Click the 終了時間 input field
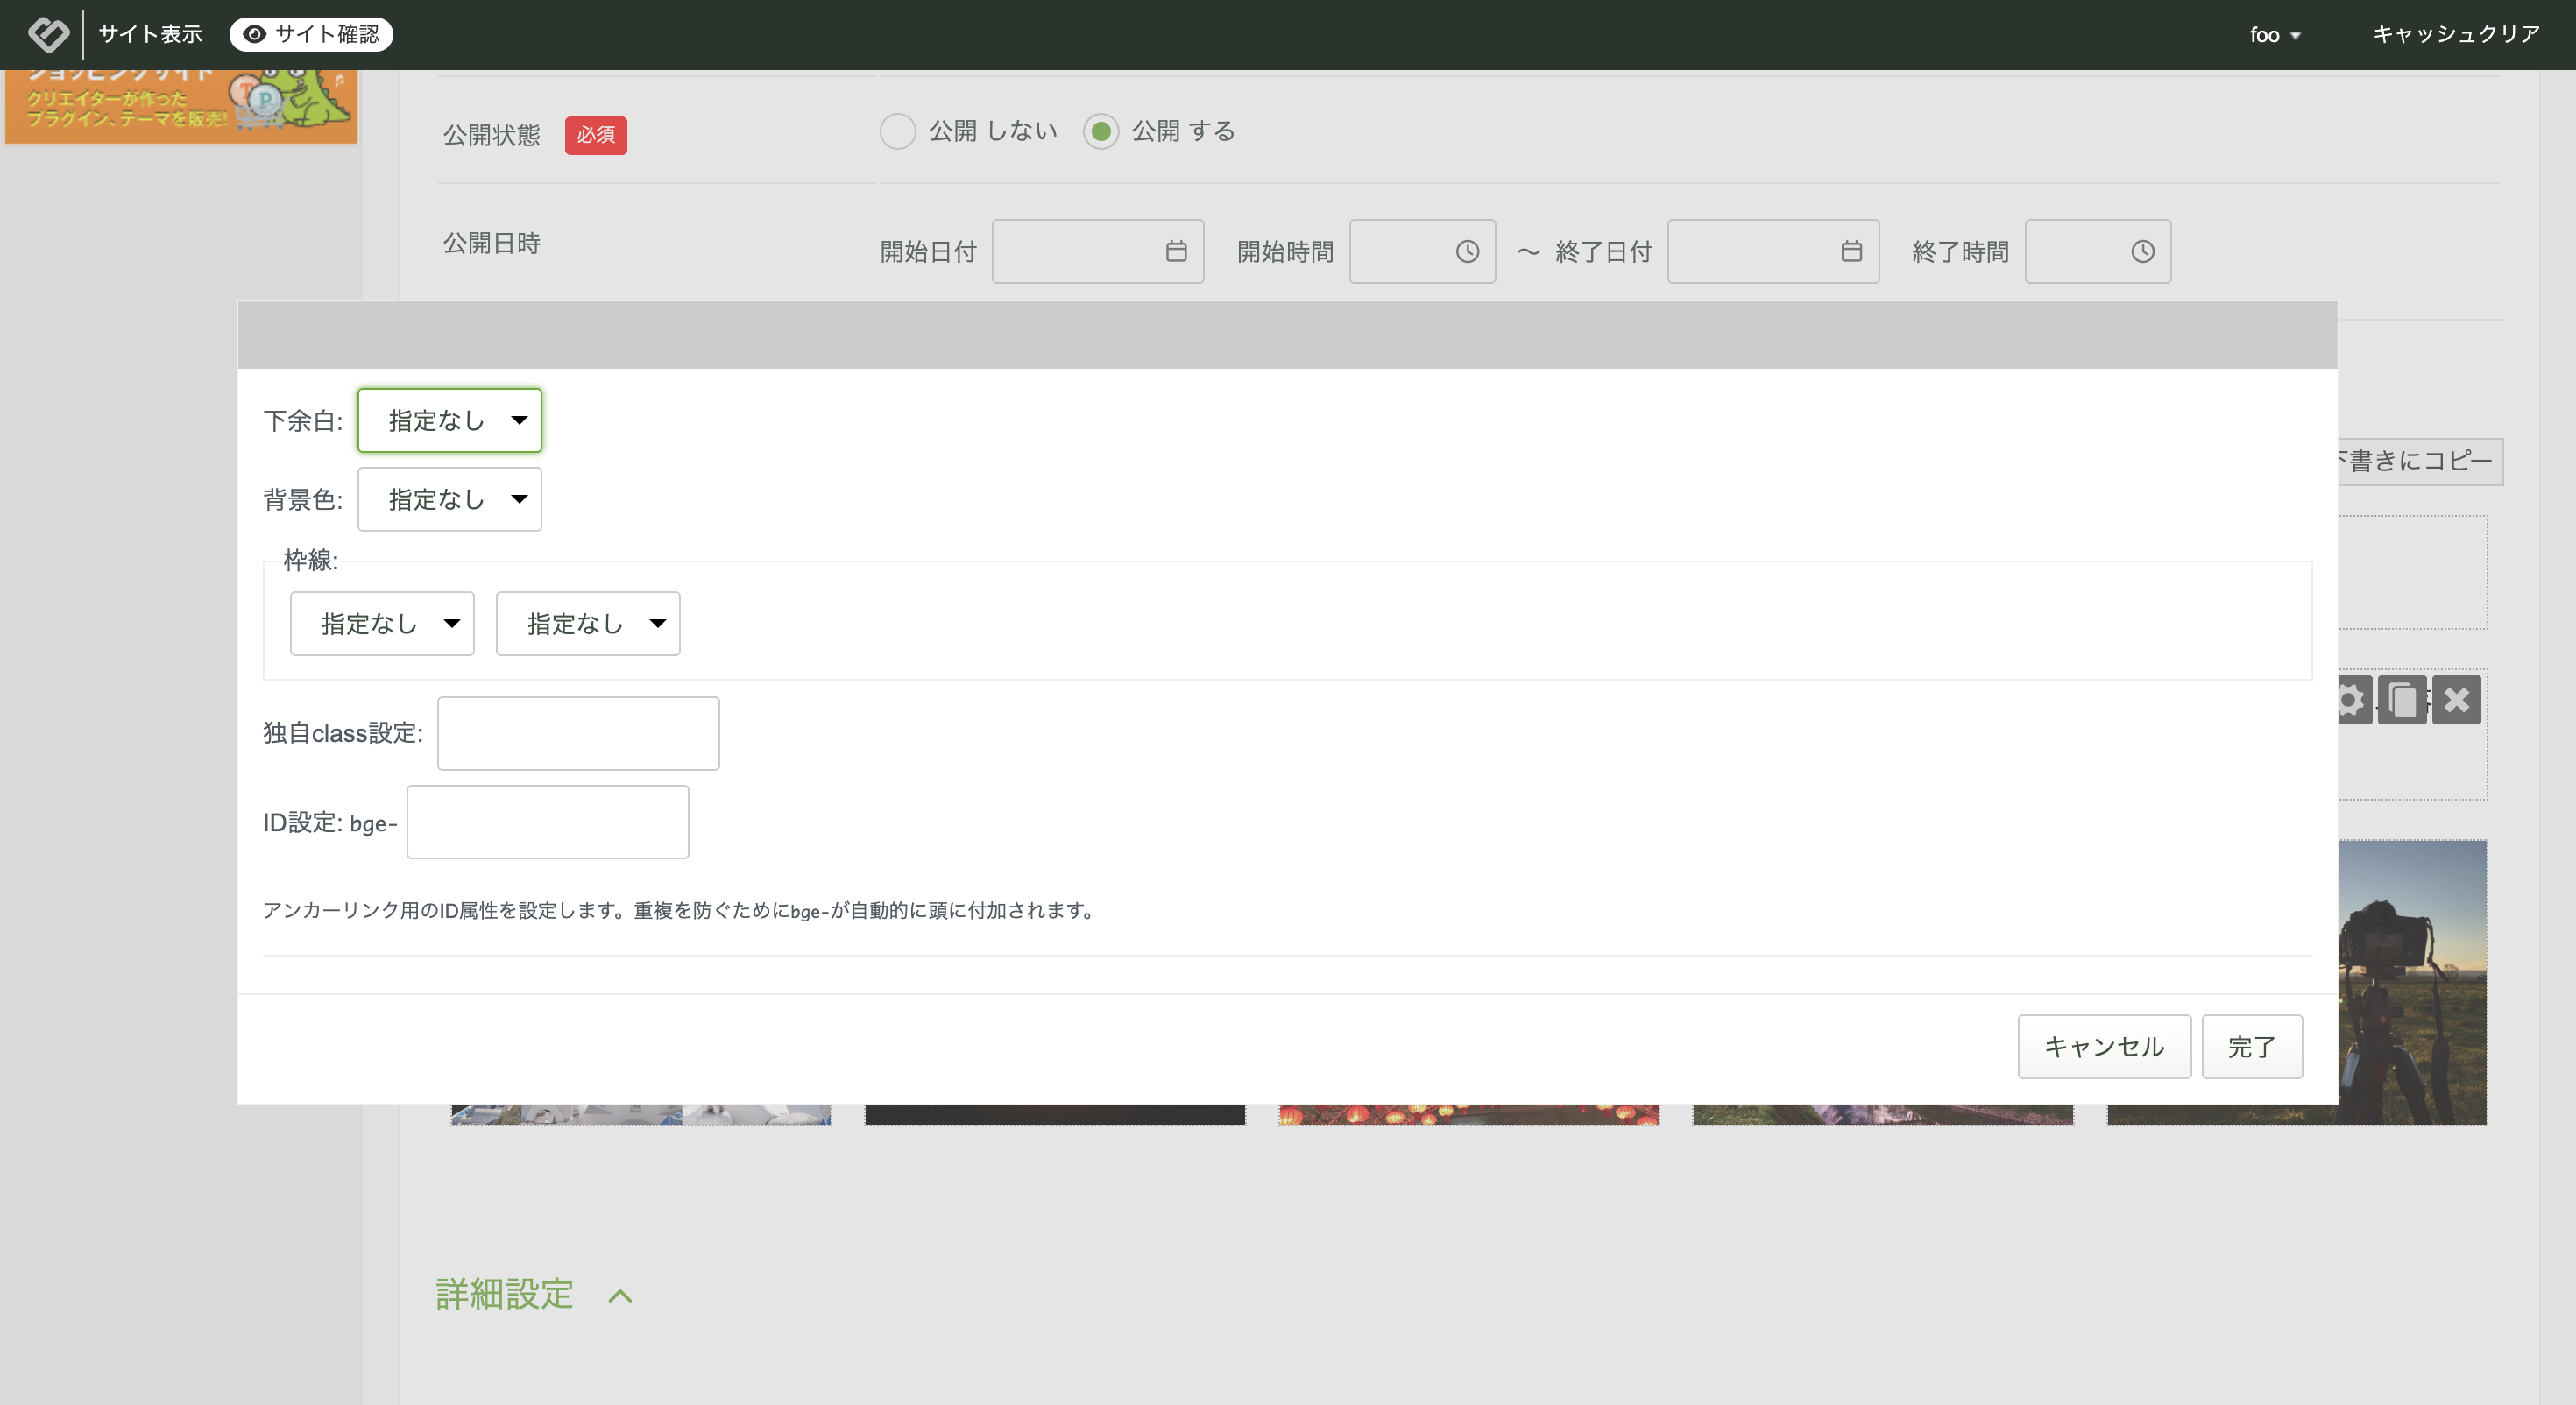Screen dimensions: 2576x1405 pos(2098,251)
